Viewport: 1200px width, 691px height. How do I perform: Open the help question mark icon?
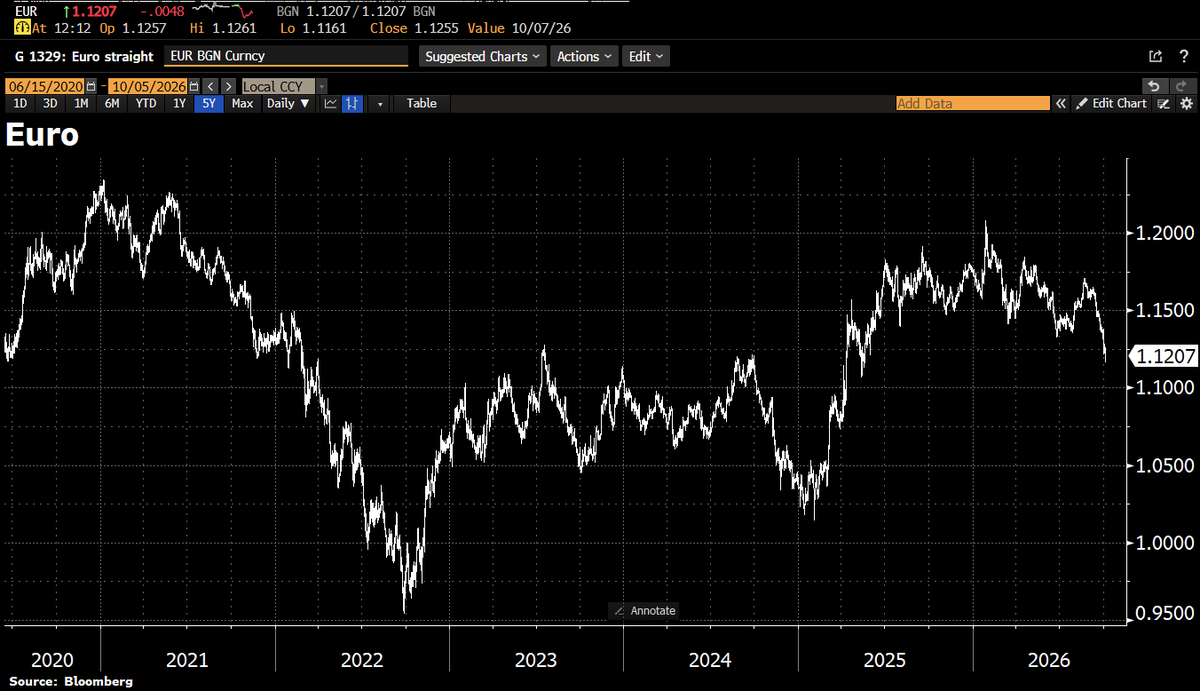1182,57
